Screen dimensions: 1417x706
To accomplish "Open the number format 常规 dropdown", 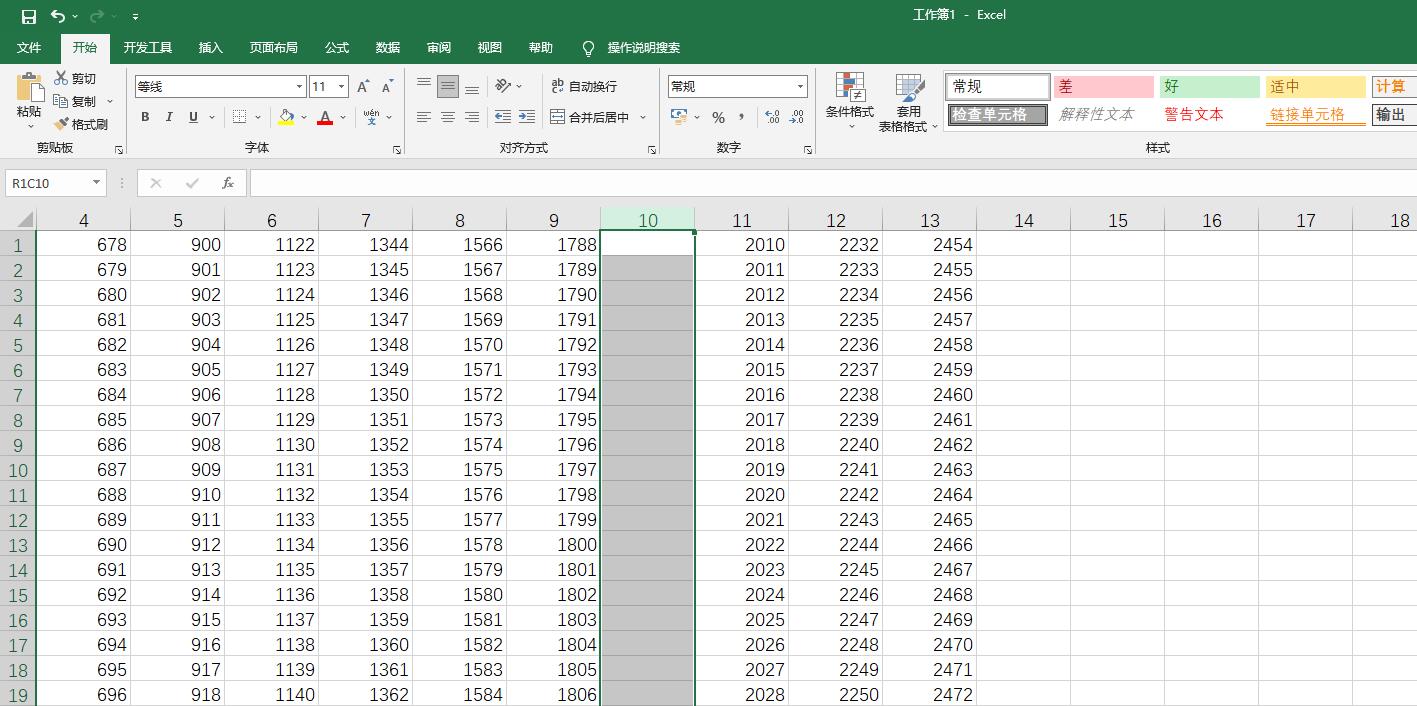I will [800, 87].
